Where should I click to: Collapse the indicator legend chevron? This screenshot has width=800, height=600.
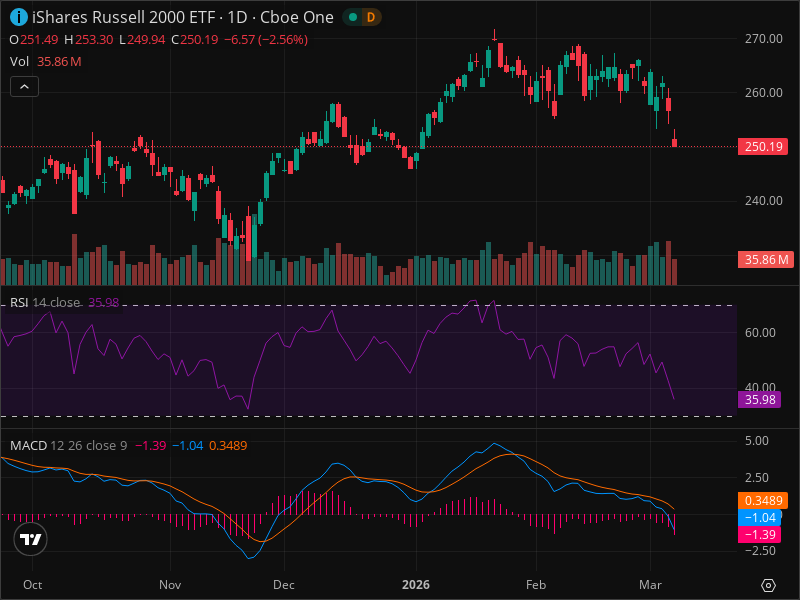pyautogui.click(x=24, y=87)
